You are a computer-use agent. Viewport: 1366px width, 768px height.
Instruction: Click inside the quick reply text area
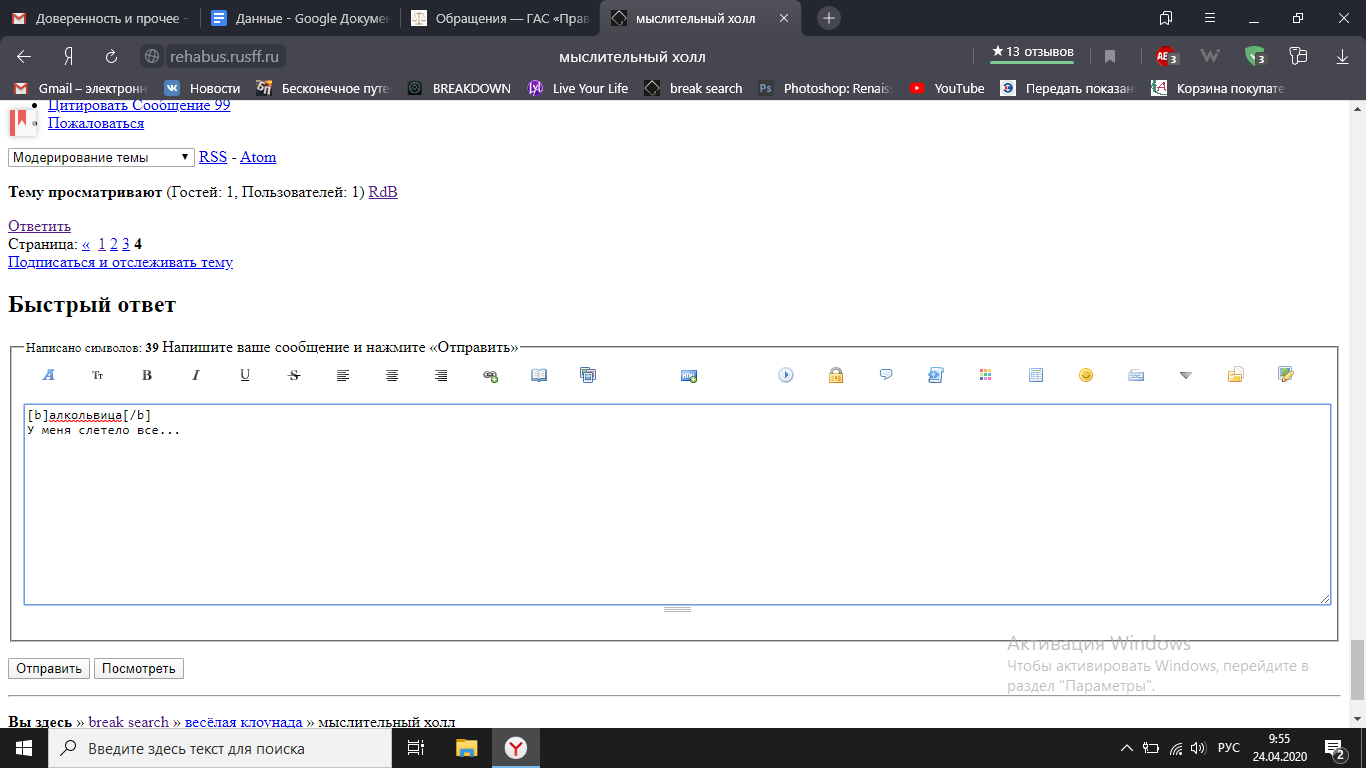(677, 504)
